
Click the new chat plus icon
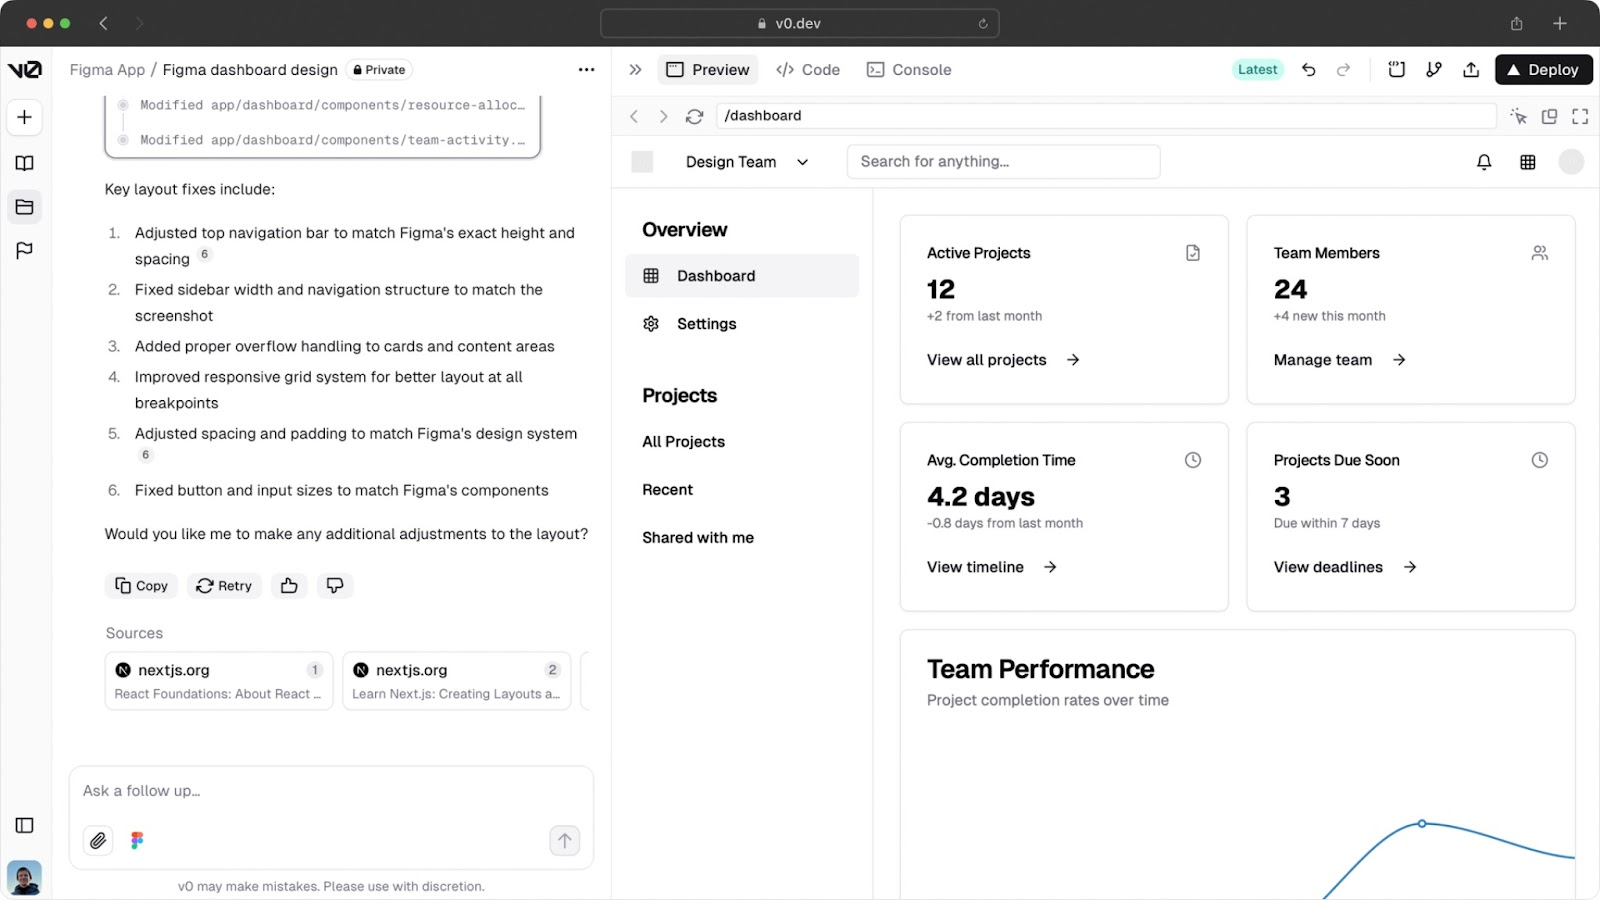coord(25,117)
